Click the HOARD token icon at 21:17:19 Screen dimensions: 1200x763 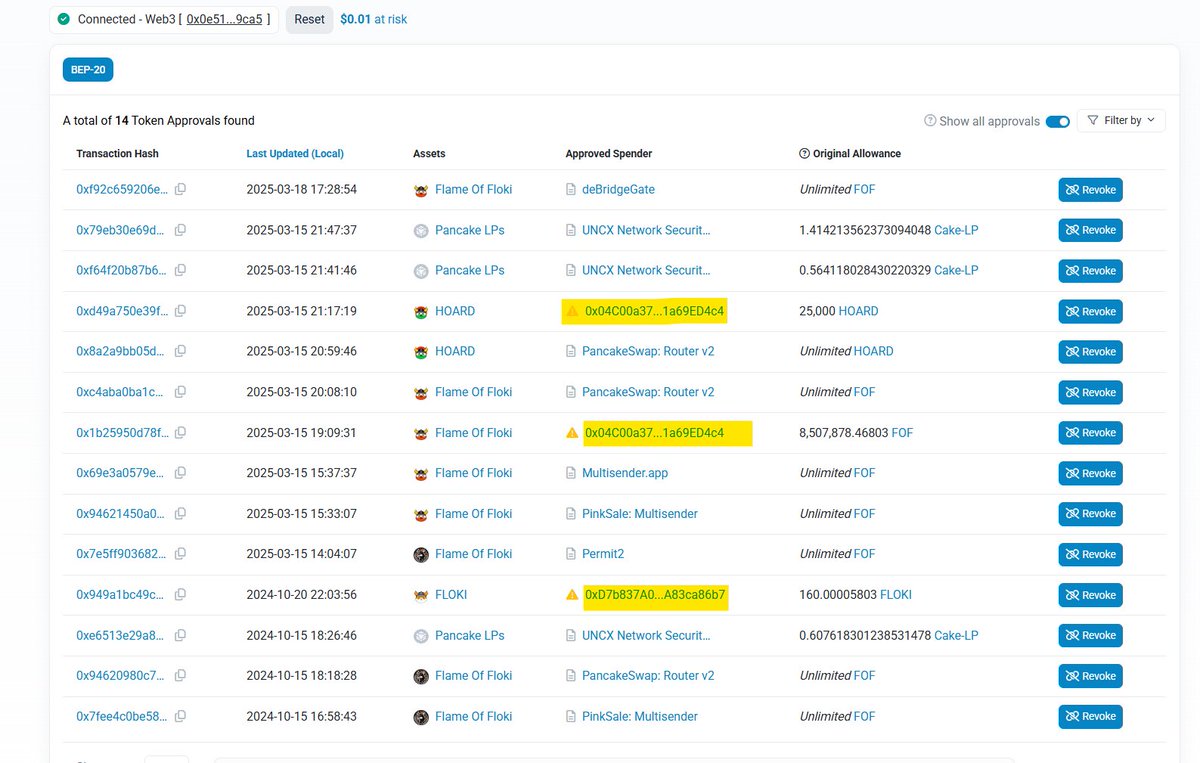click(421, 311)
